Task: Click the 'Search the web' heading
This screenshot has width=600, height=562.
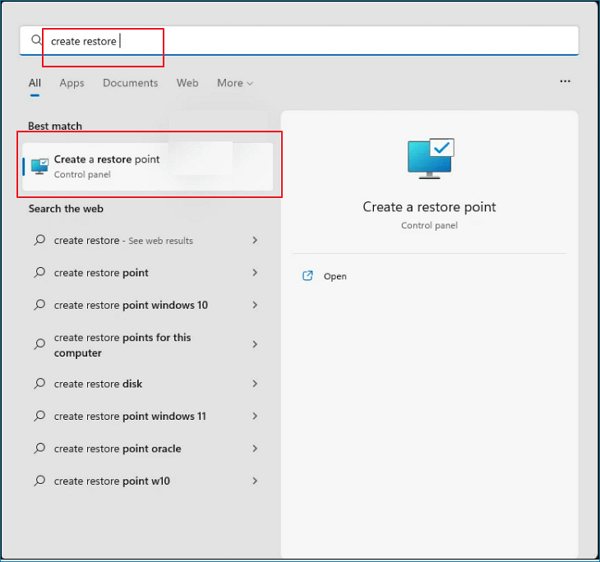Action: (66, 209)
